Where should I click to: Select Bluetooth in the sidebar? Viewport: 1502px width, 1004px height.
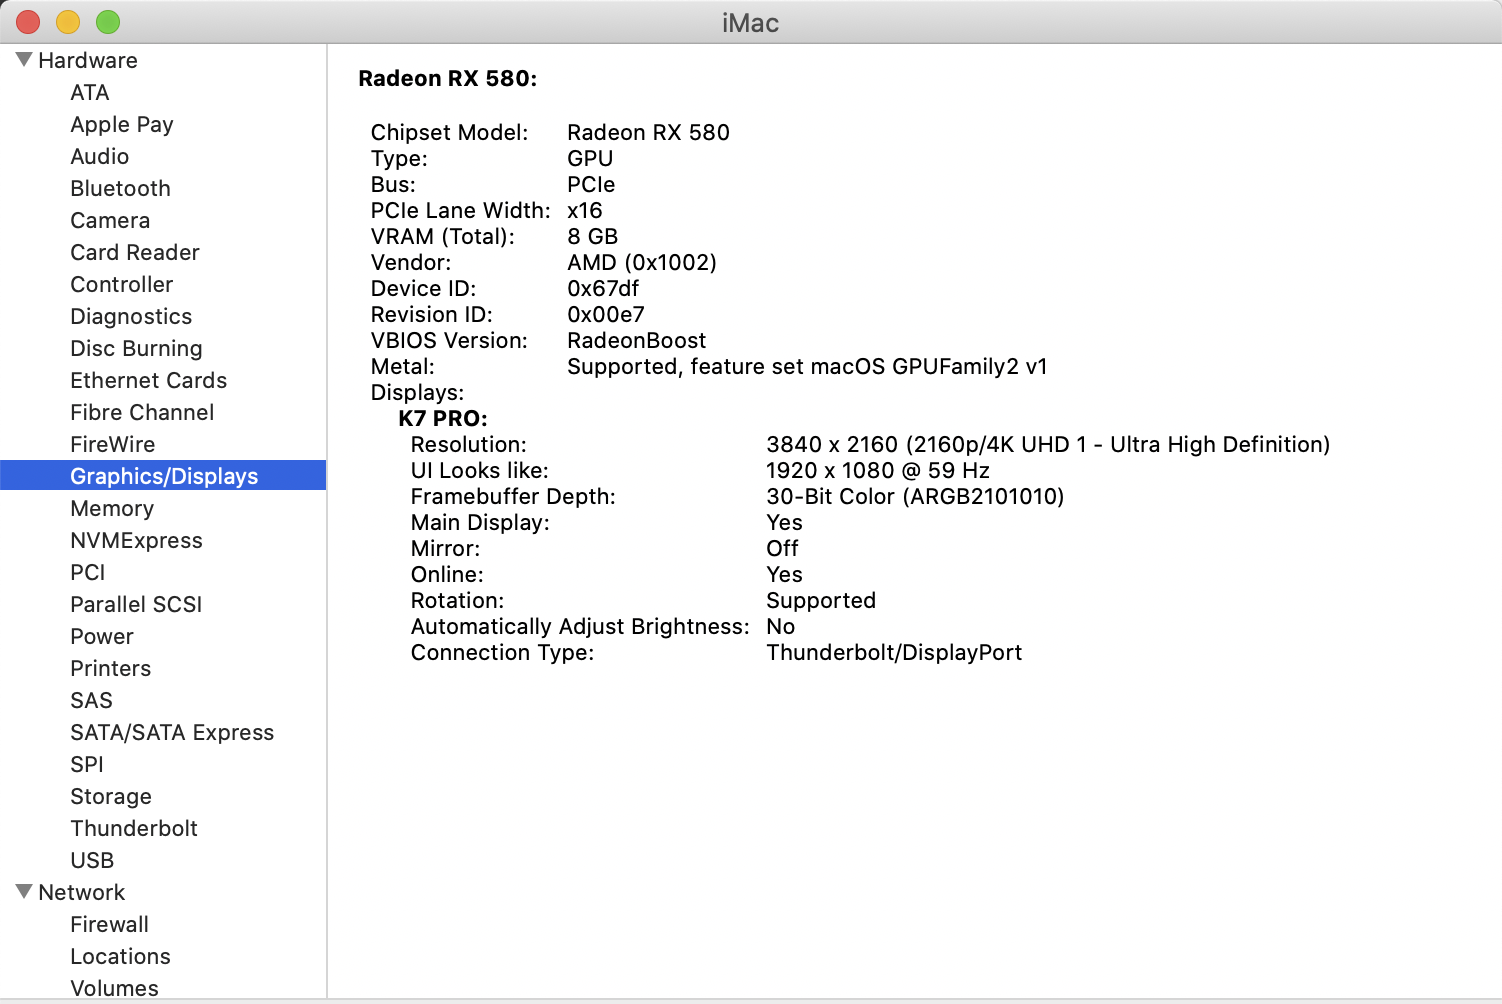(120, 188)
